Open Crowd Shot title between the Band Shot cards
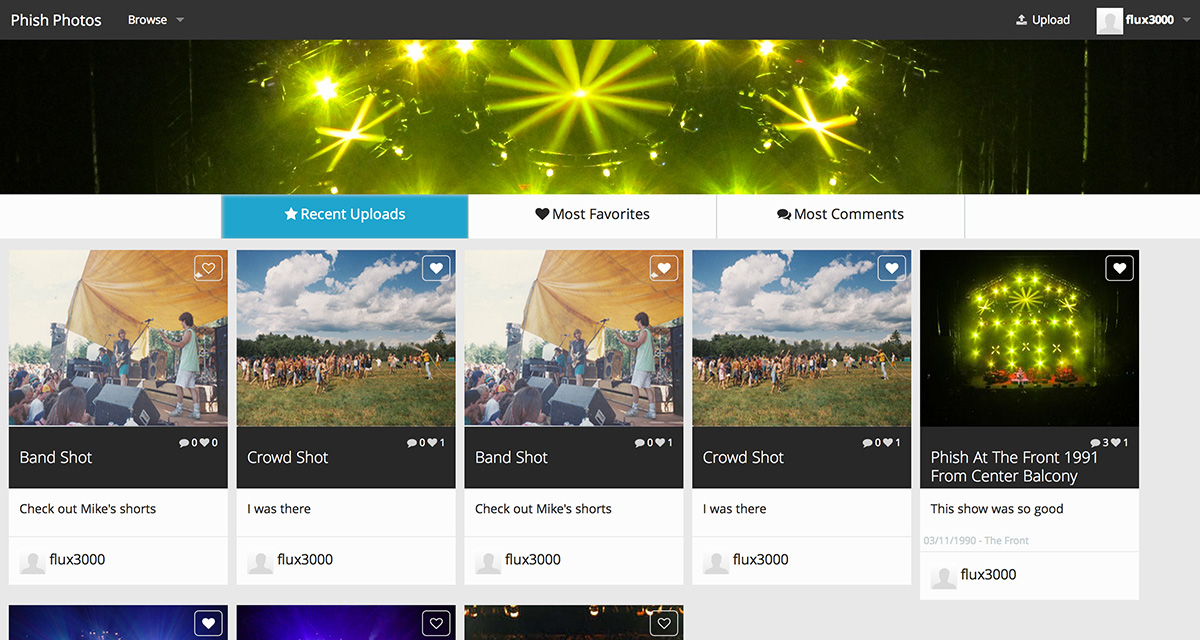The image size is (1200, 640). click(288, 457)
